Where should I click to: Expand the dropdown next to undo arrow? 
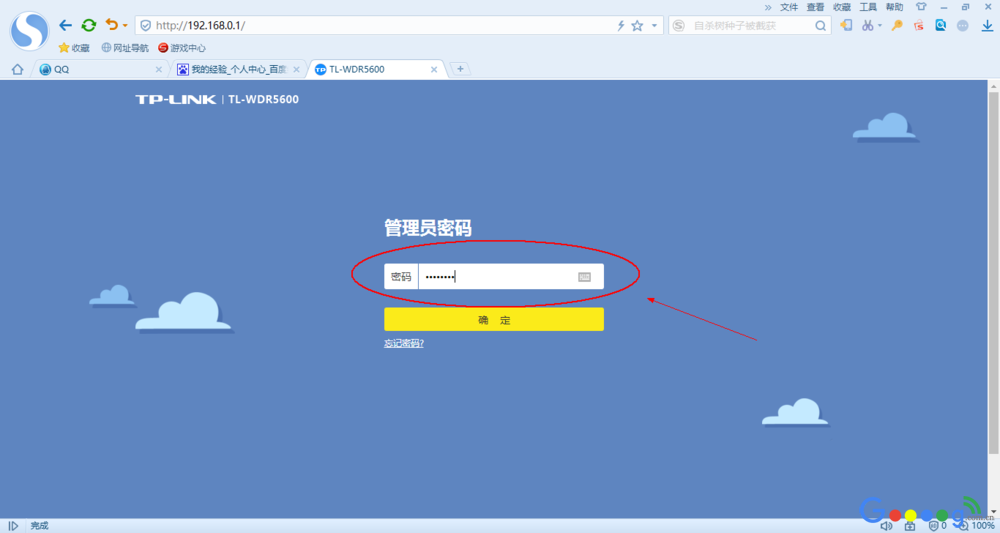(125, 26)
